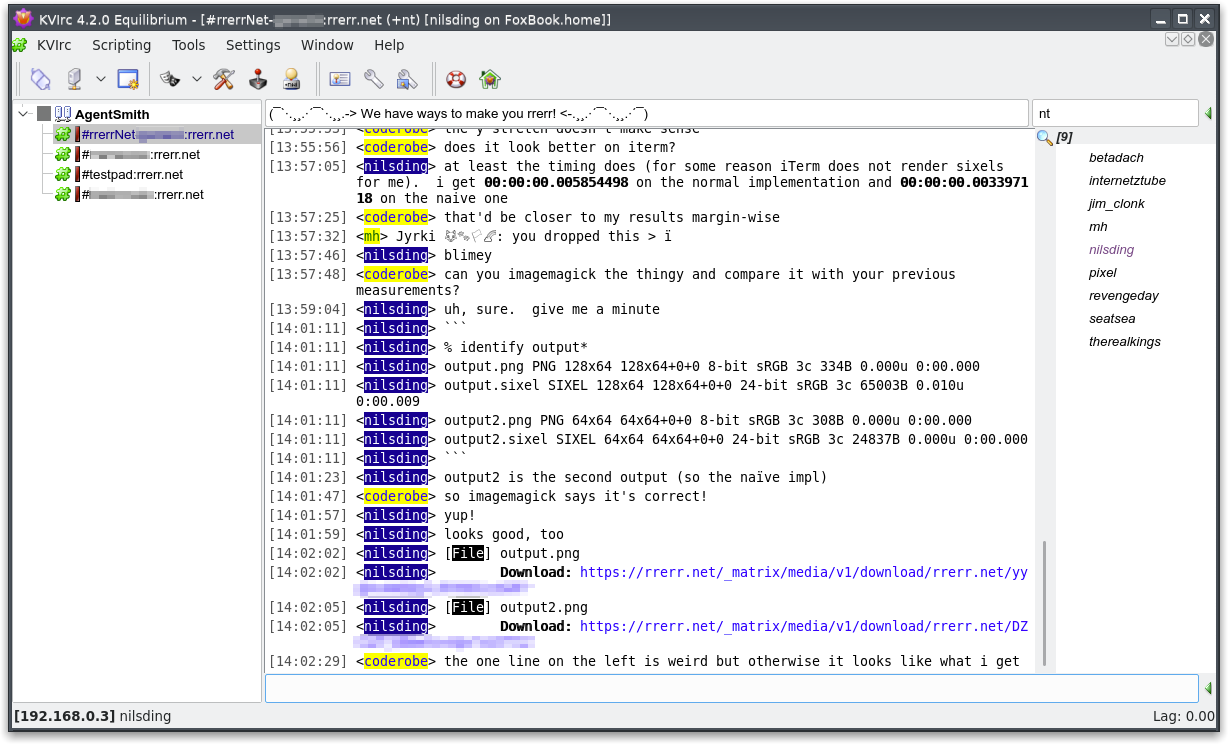Click the Away theatre masks icon

point(170,79)
